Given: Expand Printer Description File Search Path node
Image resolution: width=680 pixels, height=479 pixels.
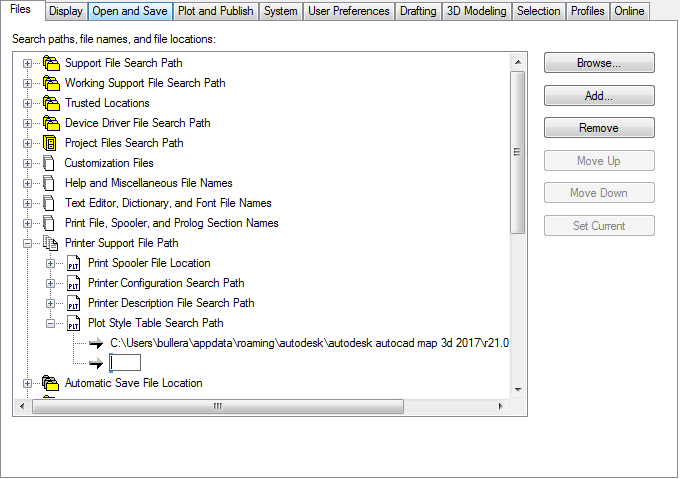Looking at the screenshot, I should 50,303.
